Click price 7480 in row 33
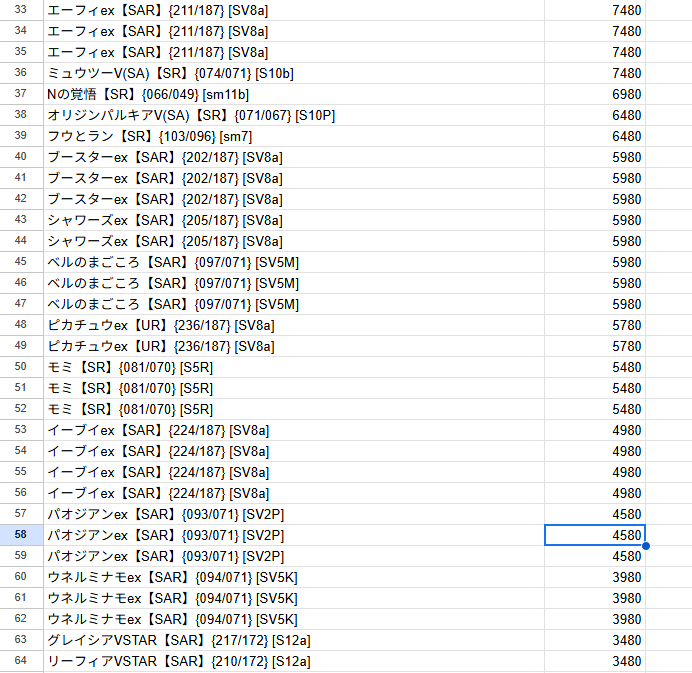The height and width of the screenshot is (673, 692). pyautogui.click(x=595, y=10)
